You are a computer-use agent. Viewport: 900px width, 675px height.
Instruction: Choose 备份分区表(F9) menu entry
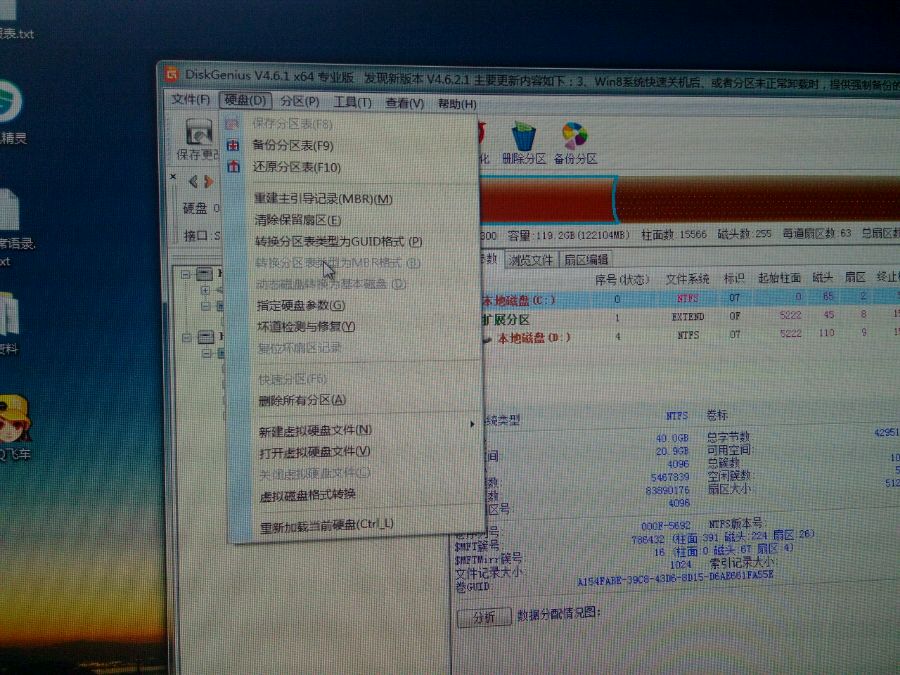(x=293, y=145)
